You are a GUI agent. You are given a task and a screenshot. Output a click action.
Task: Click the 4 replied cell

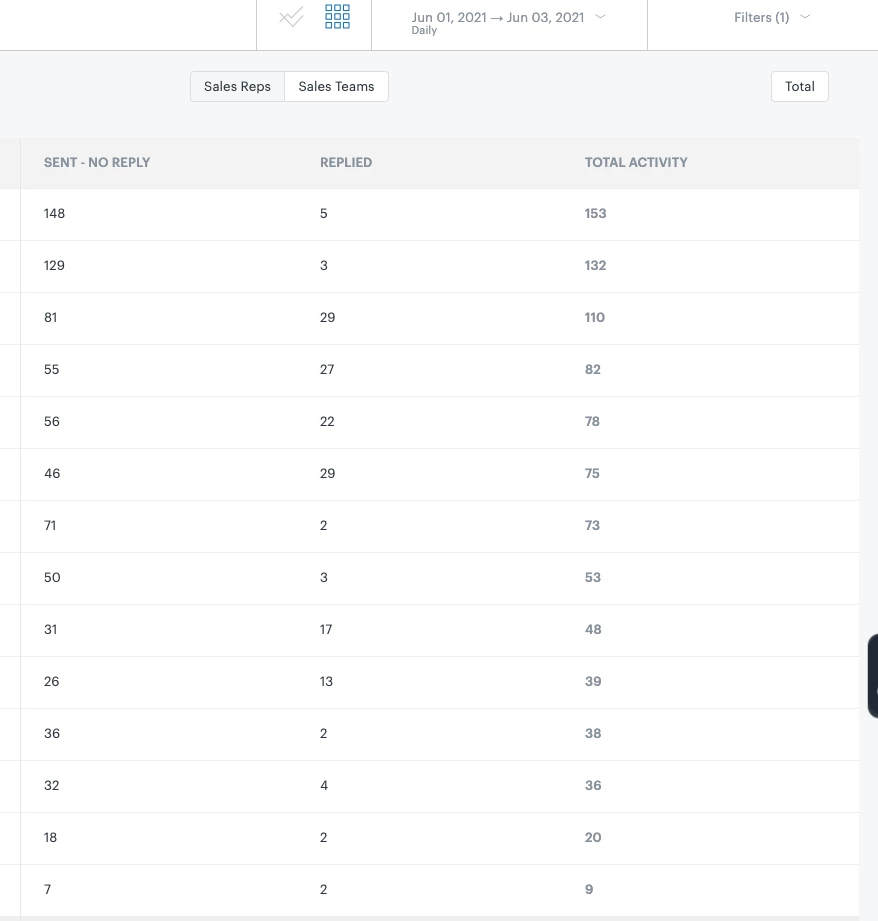tap(324, 785)
